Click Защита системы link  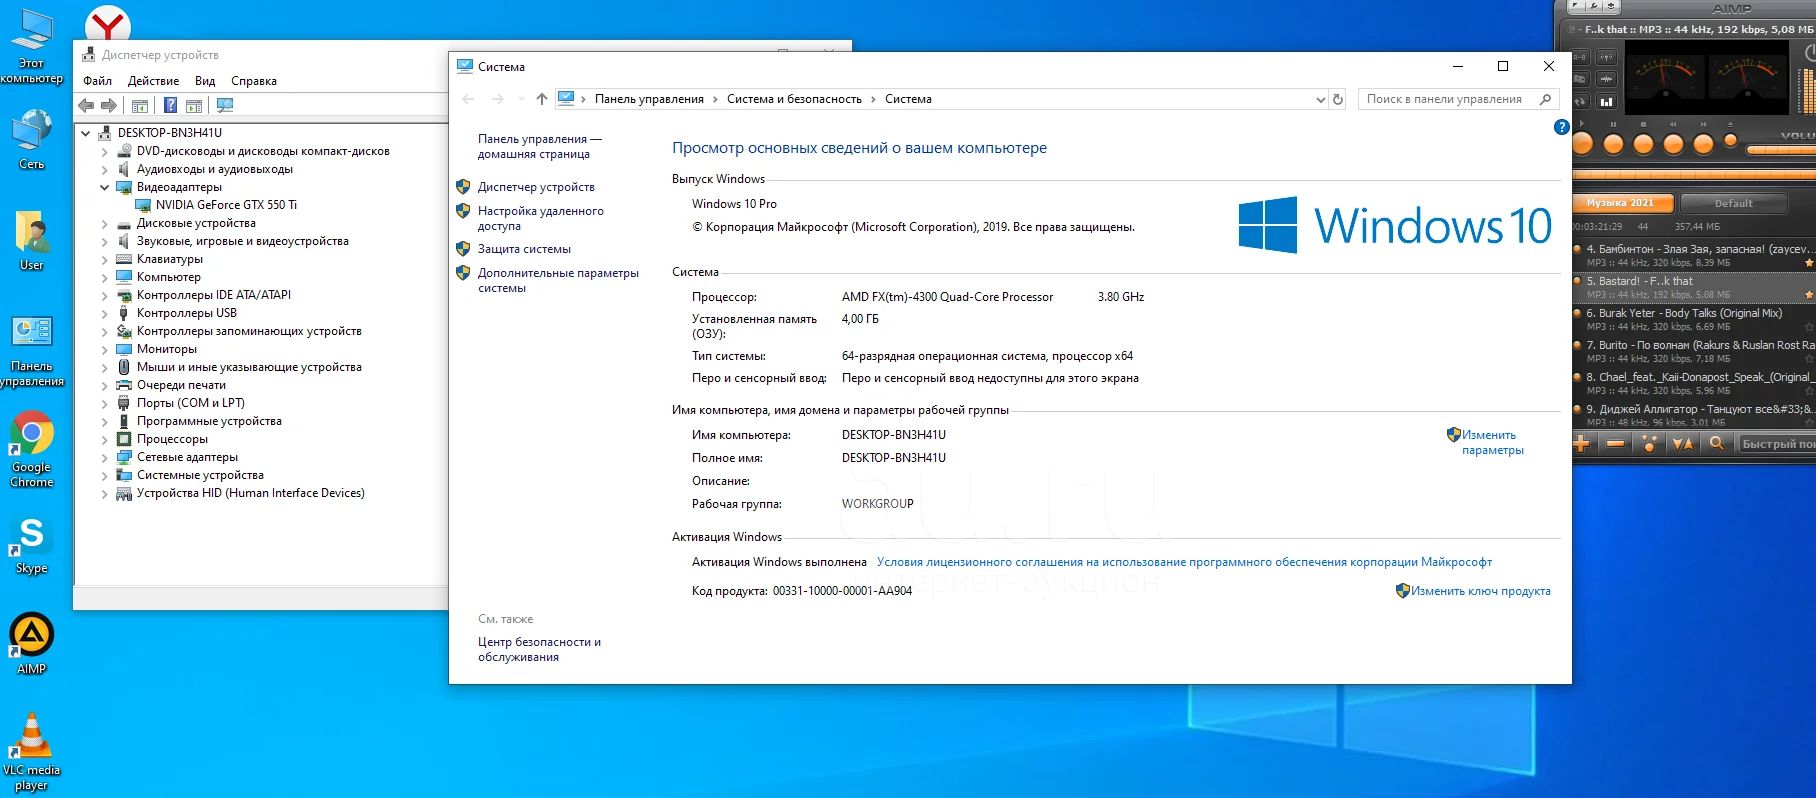tap(524, 249)
